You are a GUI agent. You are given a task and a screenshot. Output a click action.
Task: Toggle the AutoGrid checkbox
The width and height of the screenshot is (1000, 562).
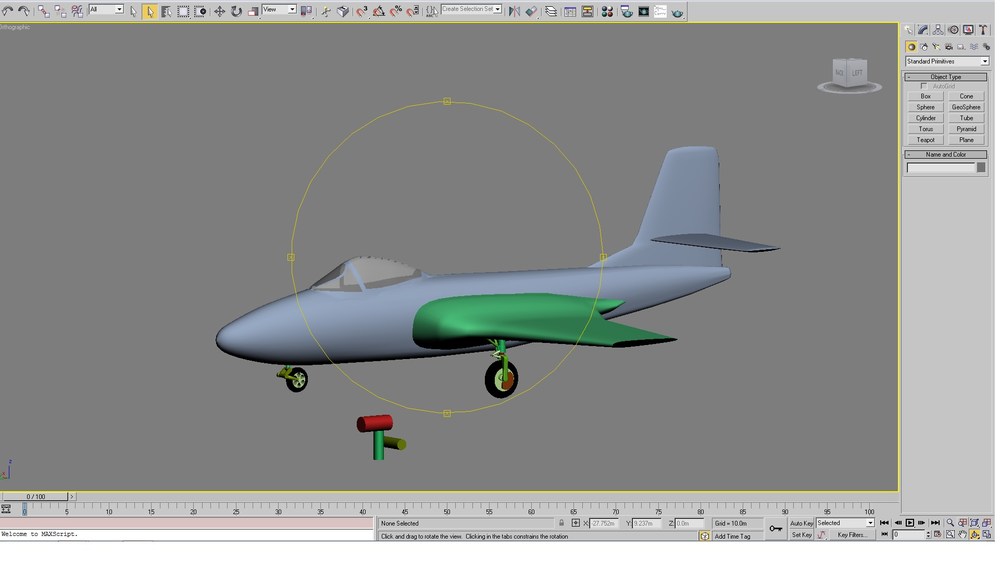[923, 86]
